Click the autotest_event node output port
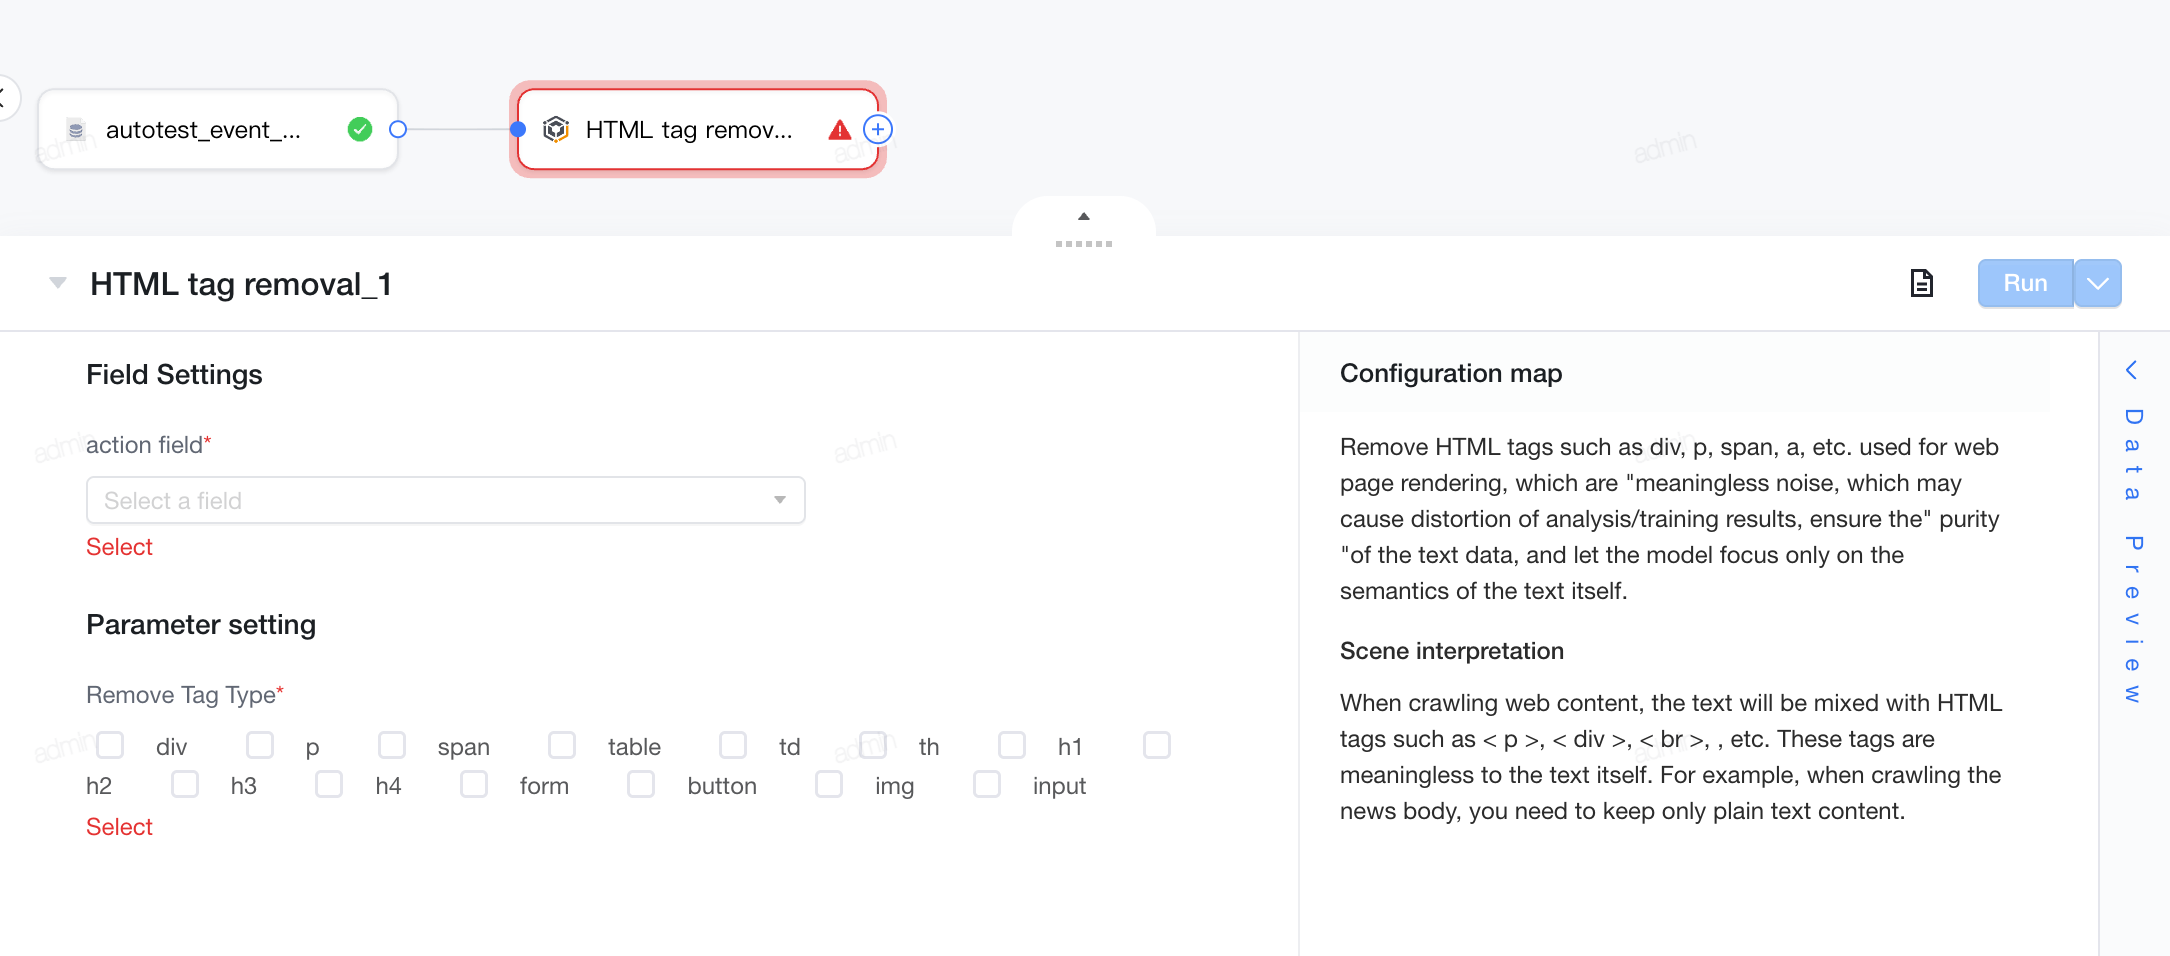The height and width of the screenshot is (956, 2170). tap(398, 129)
